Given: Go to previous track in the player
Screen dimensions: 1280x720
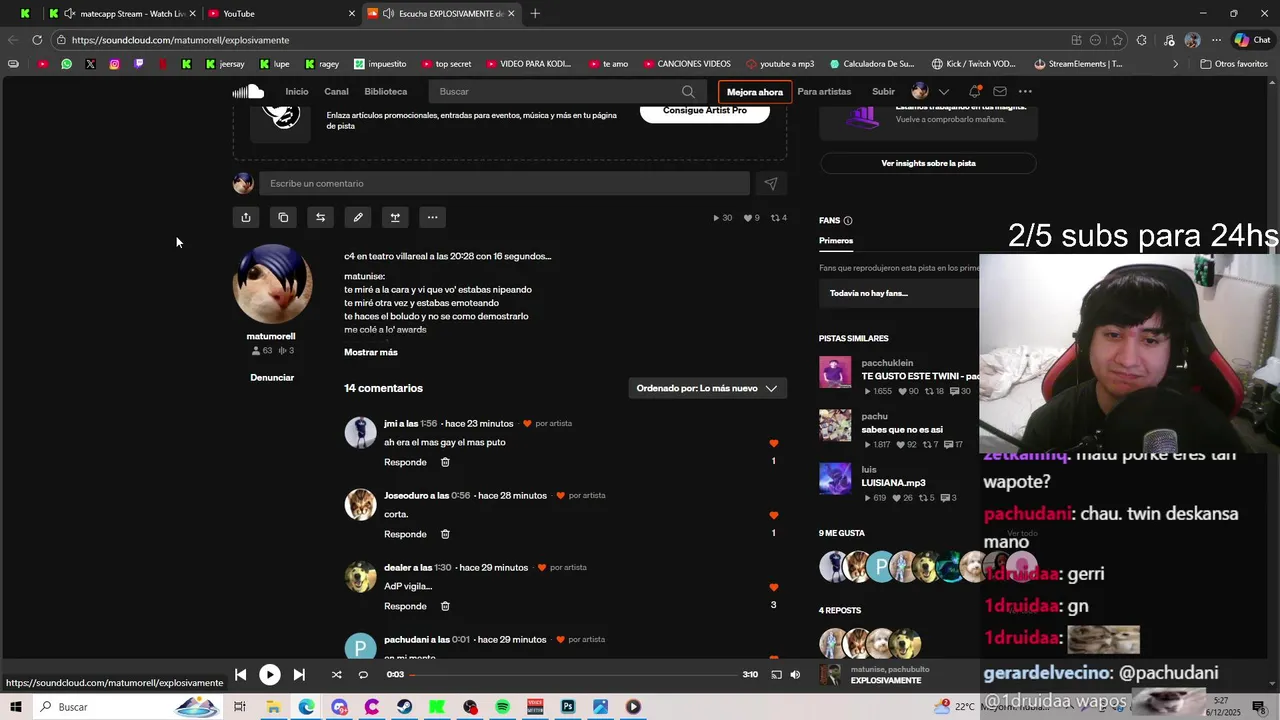Looking at the screenshot, I should click(x=240, y=675).
